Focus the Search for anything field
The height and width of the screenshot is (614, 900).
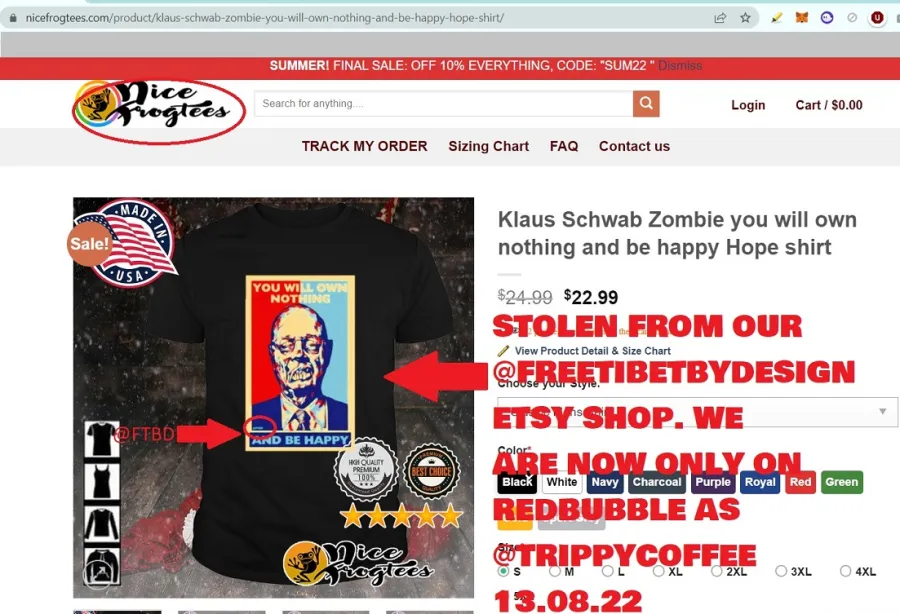point(444,103)
